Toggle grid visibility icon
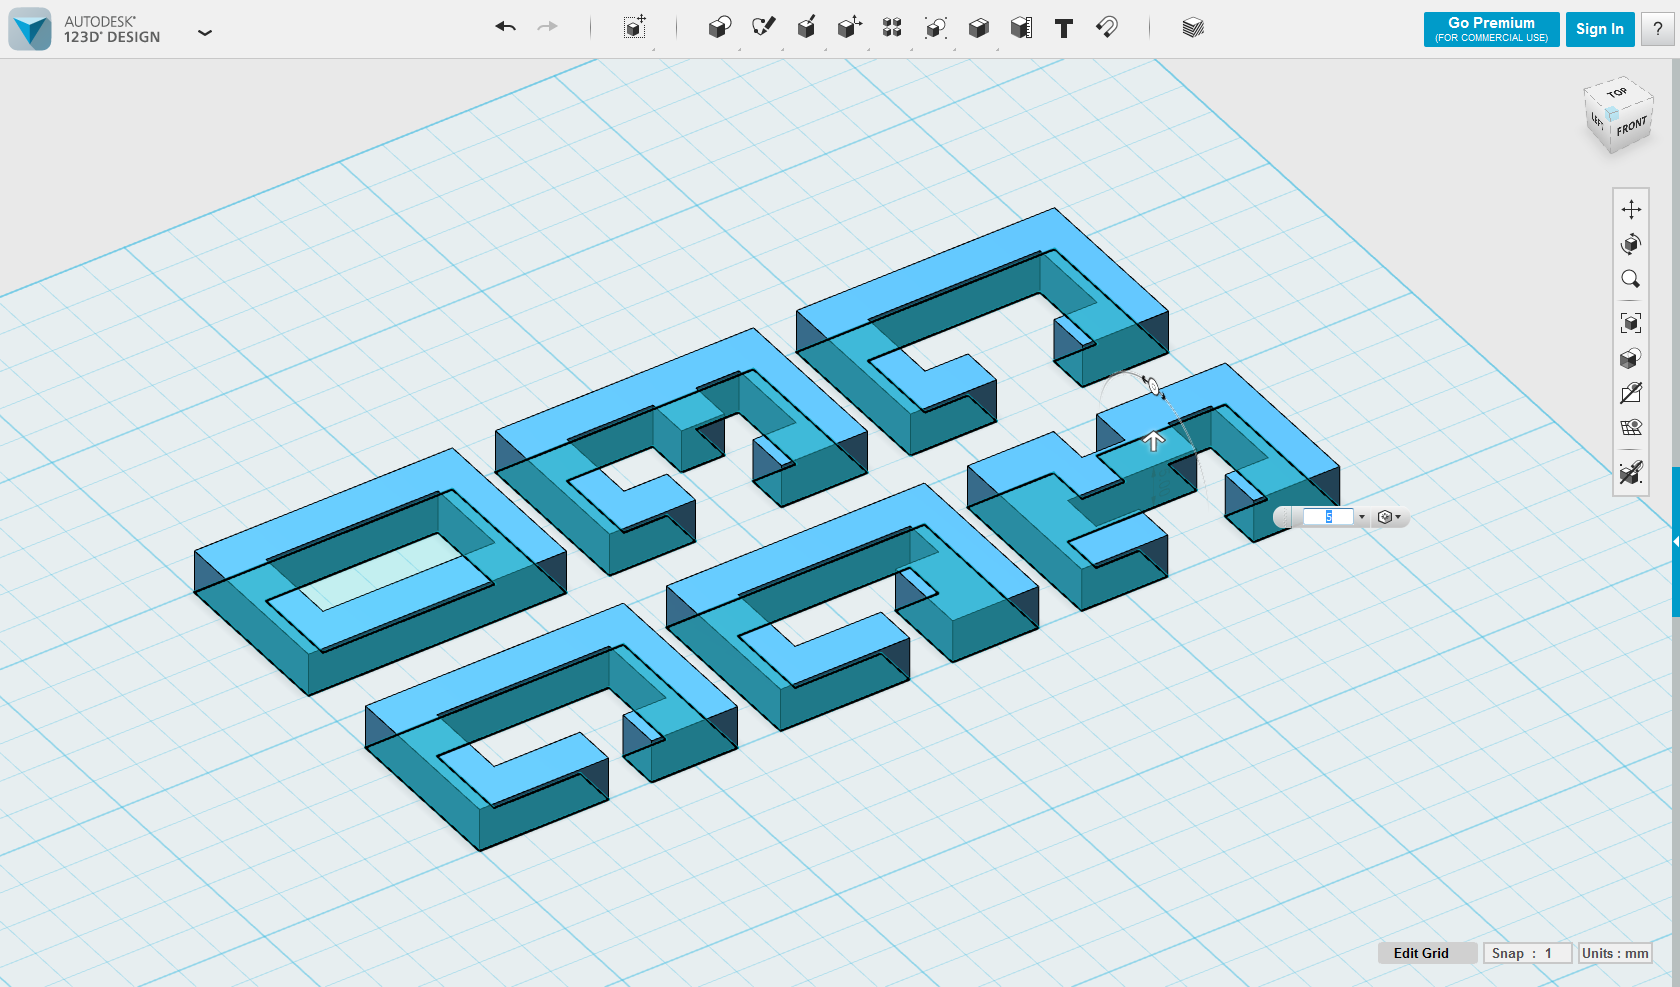1680x987 pixels. tap(1631, 428)
